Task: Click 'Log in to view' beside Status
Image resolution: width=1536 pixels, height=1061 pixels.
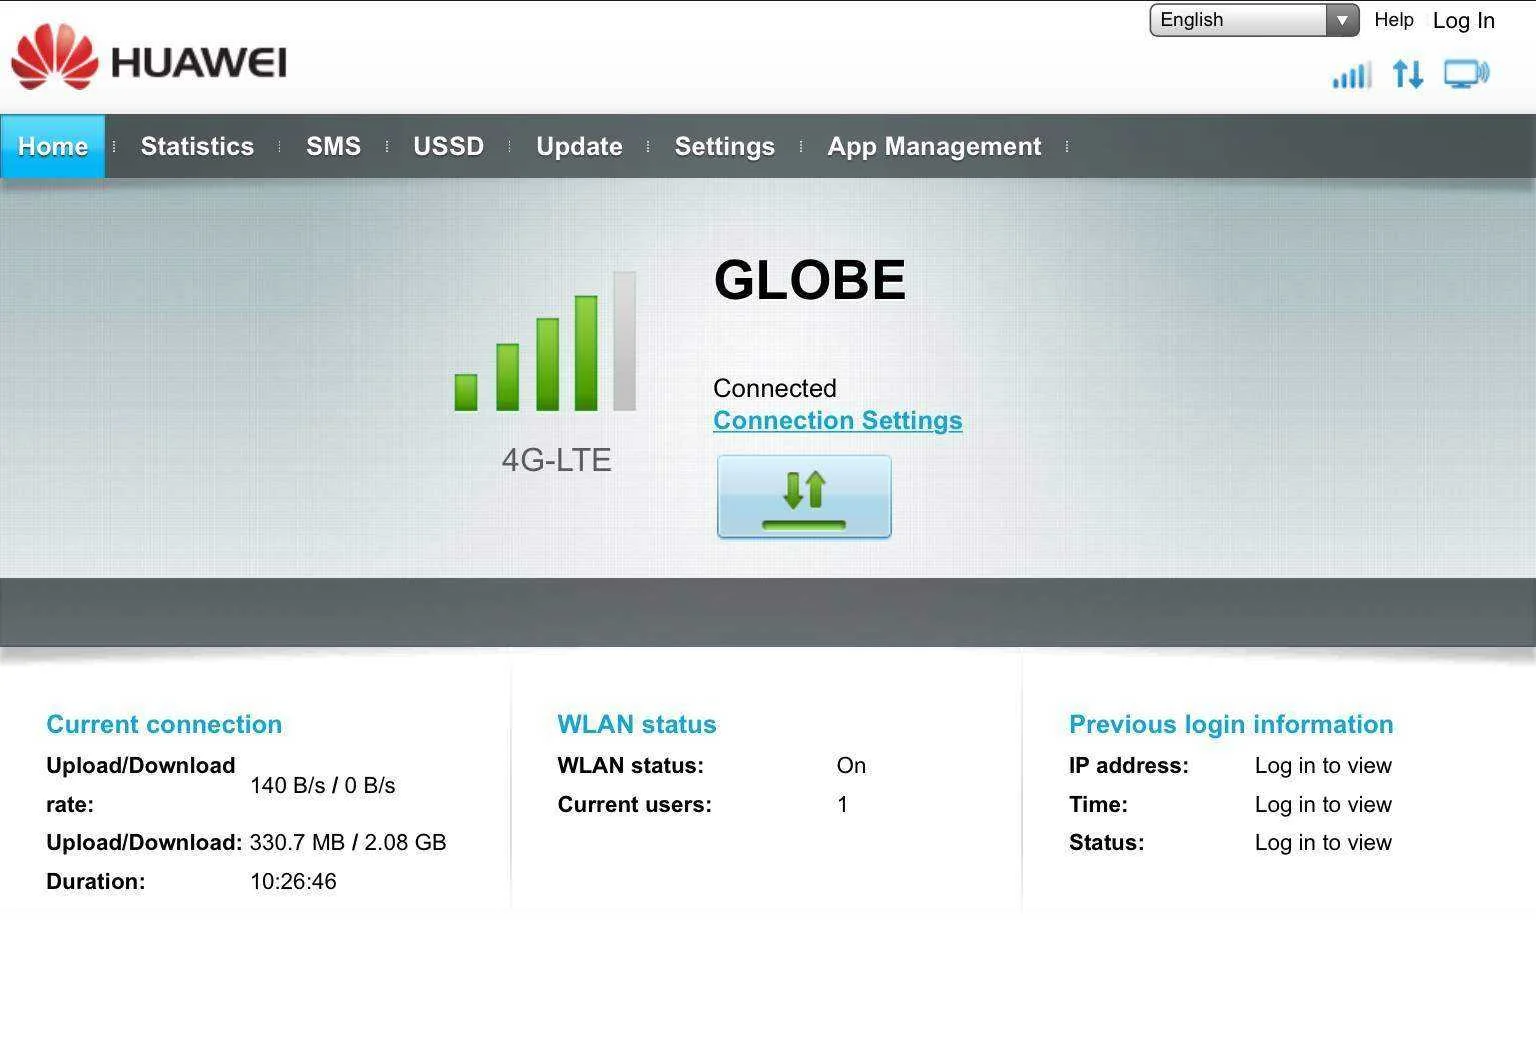Action: 1323,842
